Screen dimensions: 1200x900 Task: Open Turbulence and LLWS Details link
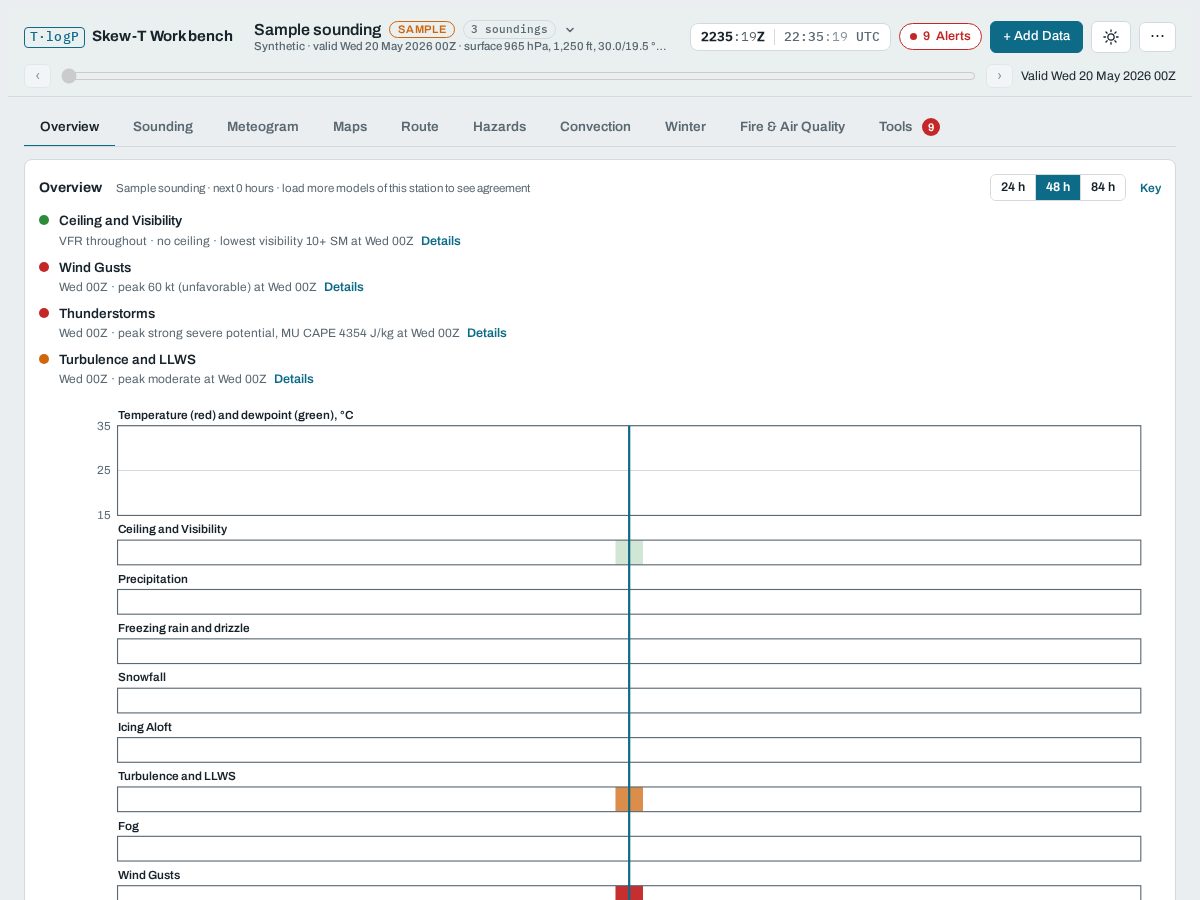294,379
